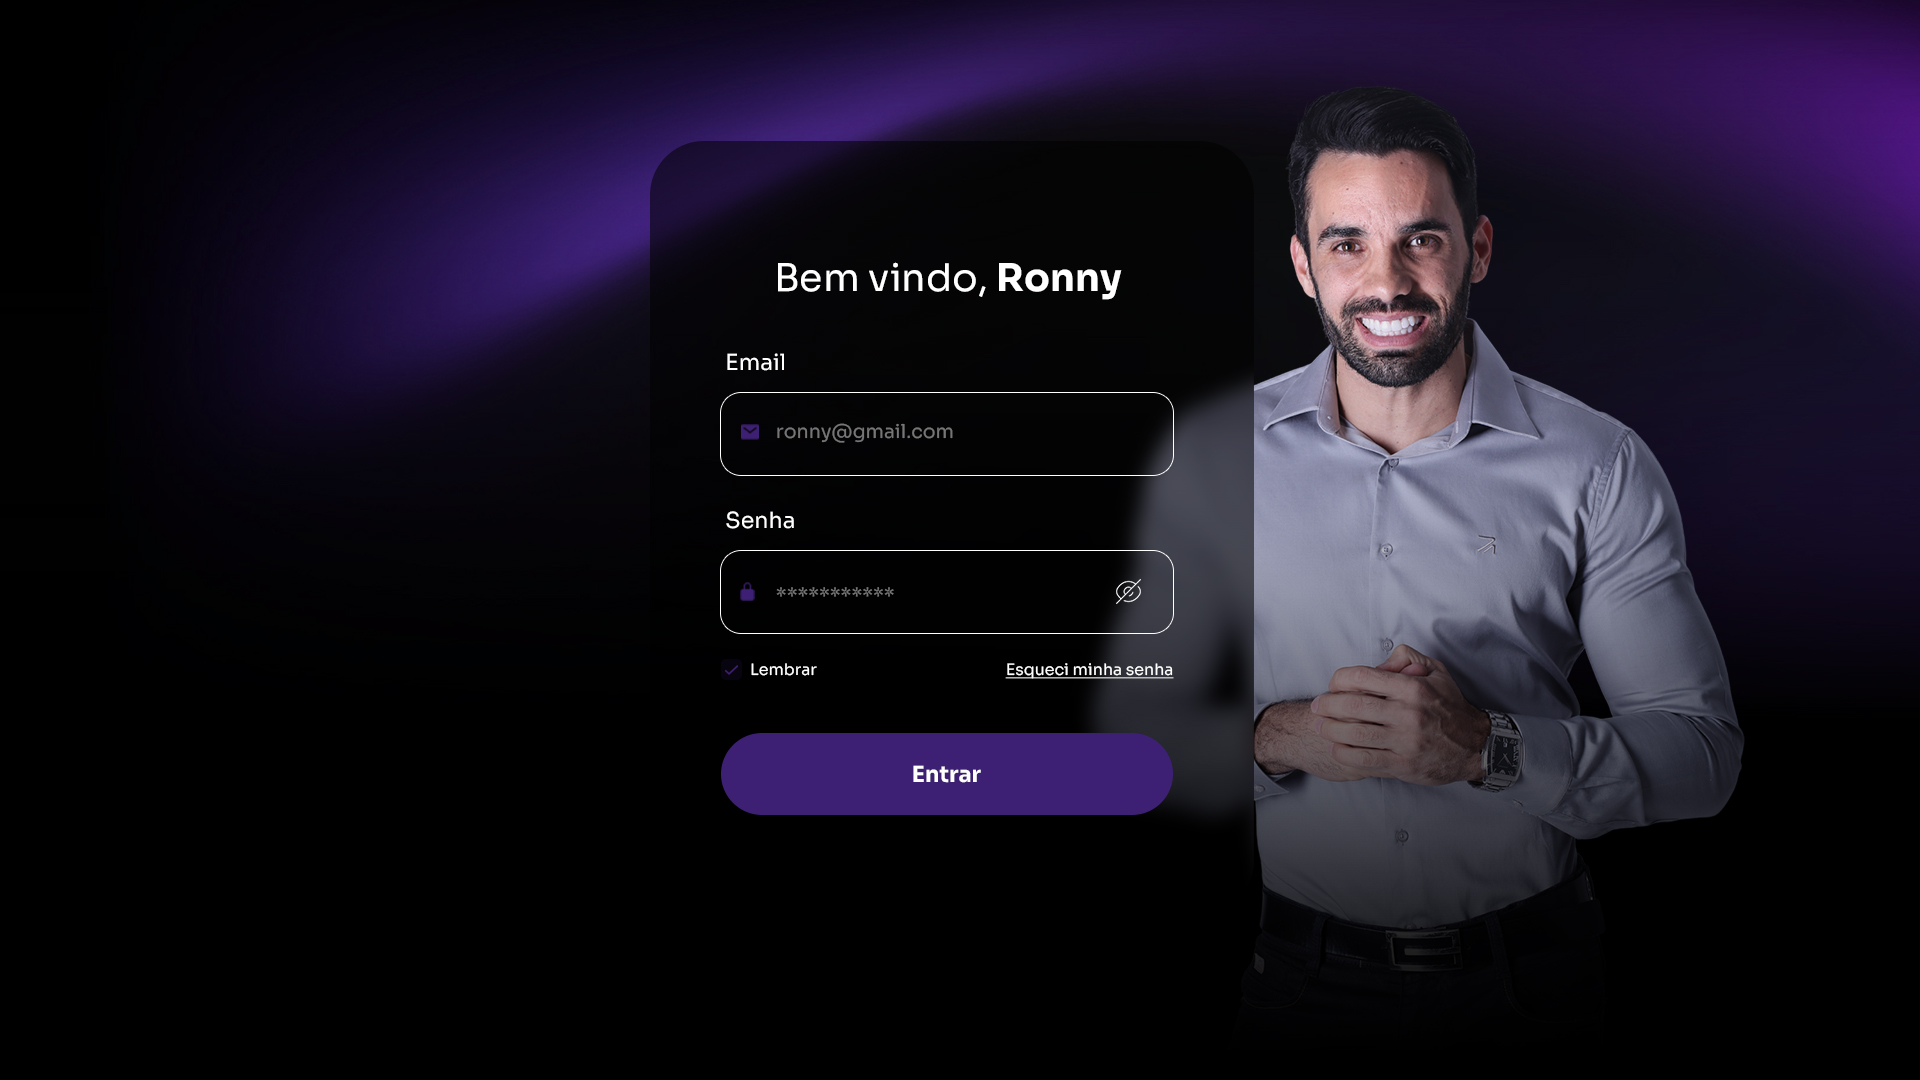1920x1080 pixels.
Task: Click the Senha field label
Action: click(760, 520)
